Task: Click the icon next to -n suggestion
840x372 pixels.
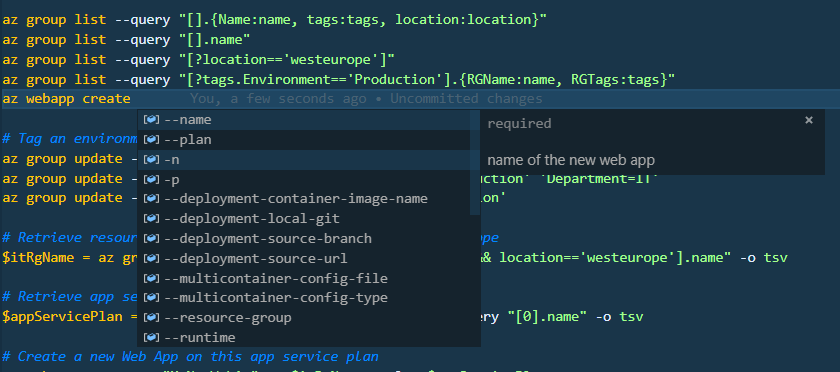Action: coord(152,160)
